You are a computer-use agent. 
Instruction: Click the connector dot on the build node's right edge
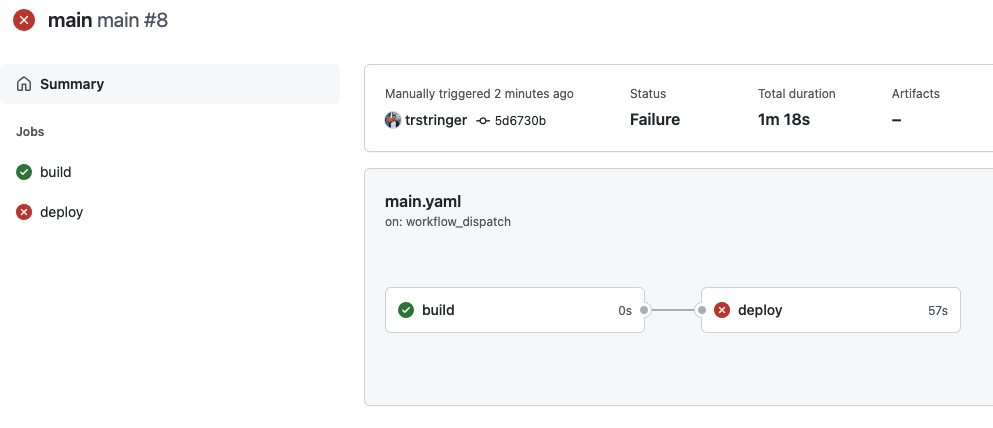pos(645,310)
